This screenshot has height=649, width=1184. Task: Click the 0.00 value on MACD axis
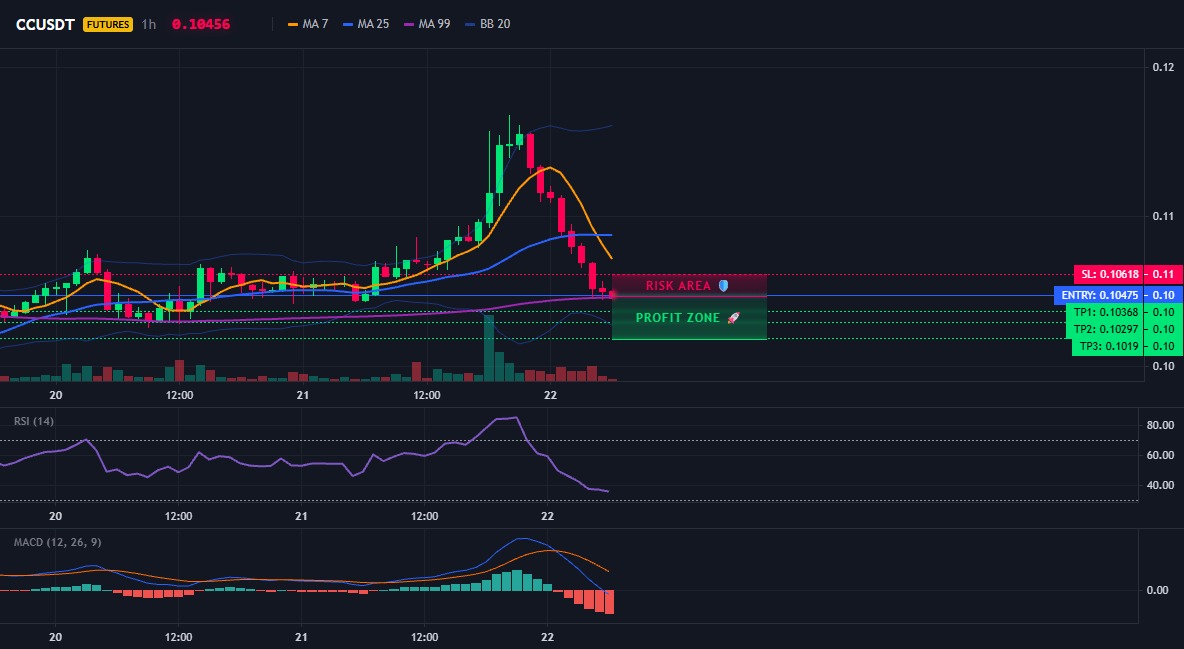pos(1158,590)
